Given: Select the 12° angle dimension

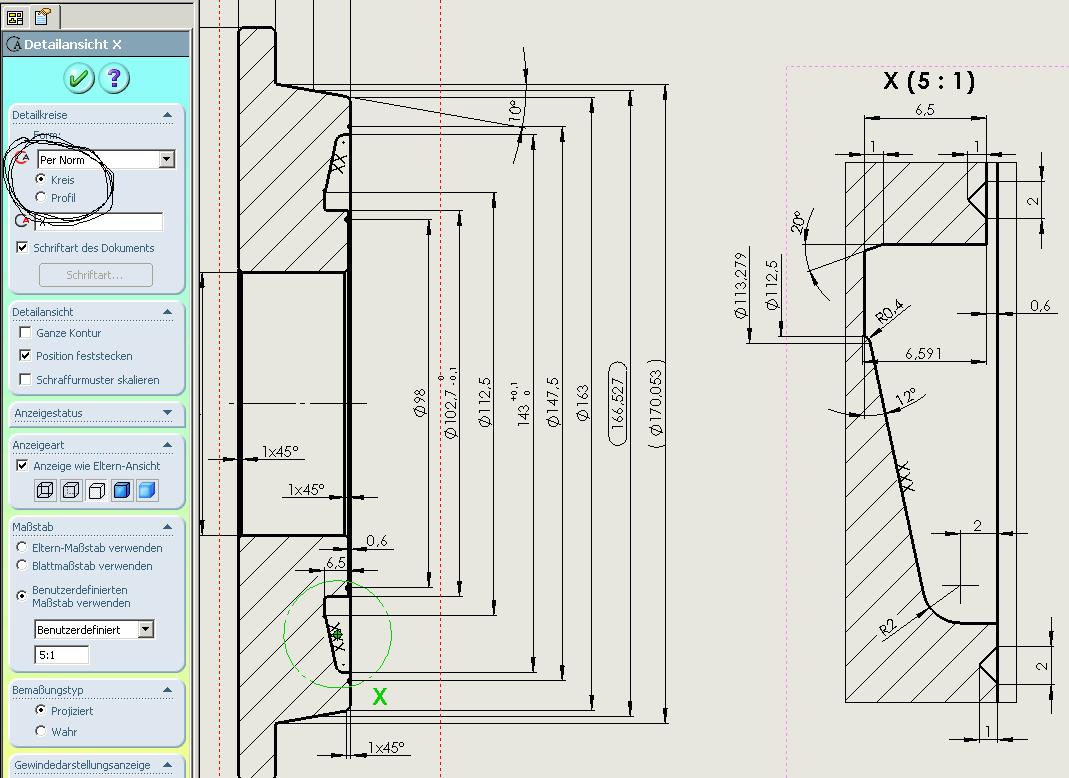Looking at the screenshot, I should (906, 398).
